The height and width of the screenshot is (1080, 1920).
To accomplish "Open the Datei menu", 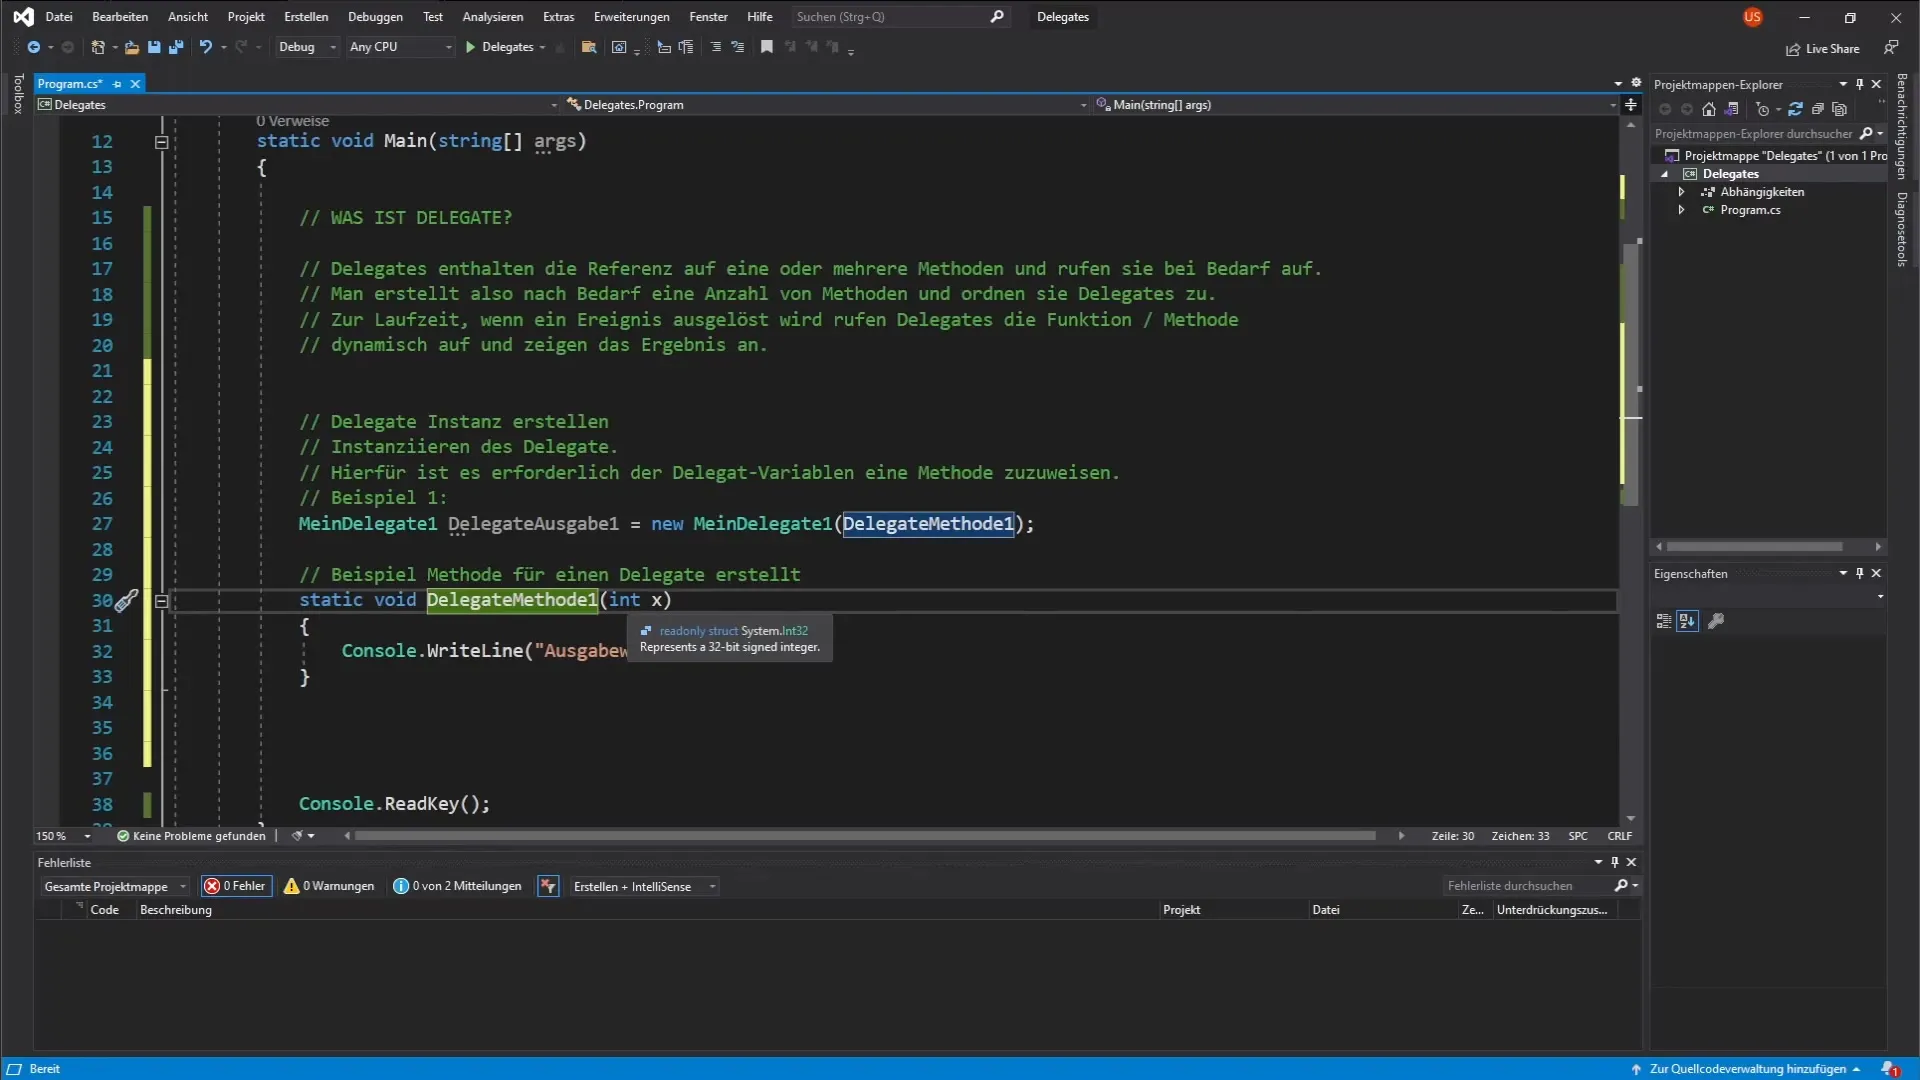I will [x=59, y=17].
